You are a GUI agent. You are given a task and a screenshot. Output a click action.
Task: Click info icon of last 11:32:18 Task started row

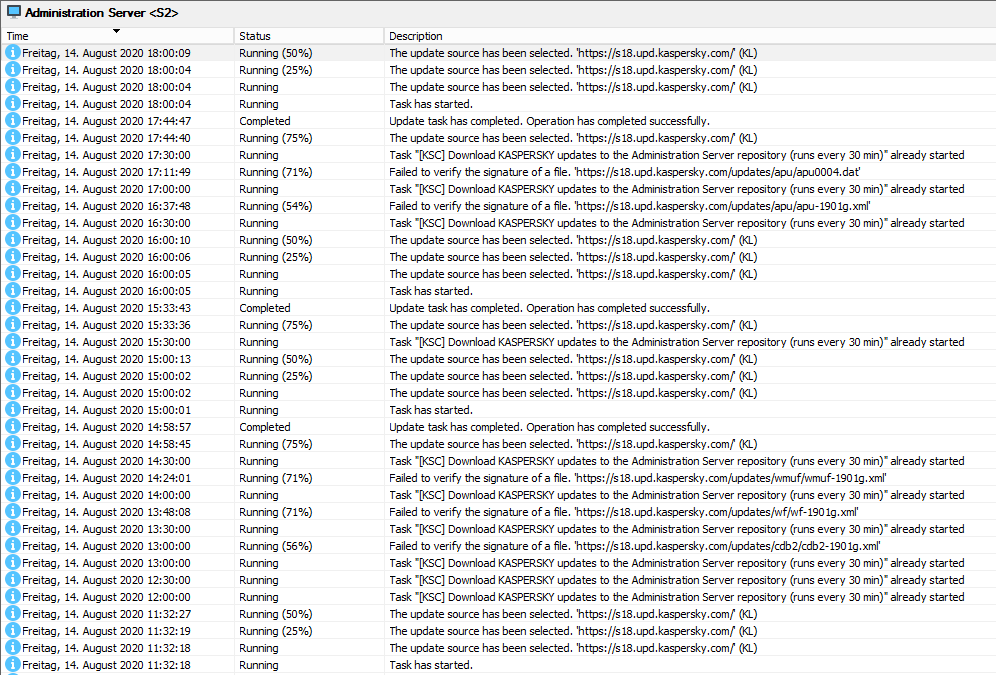[x=12, y=665]
